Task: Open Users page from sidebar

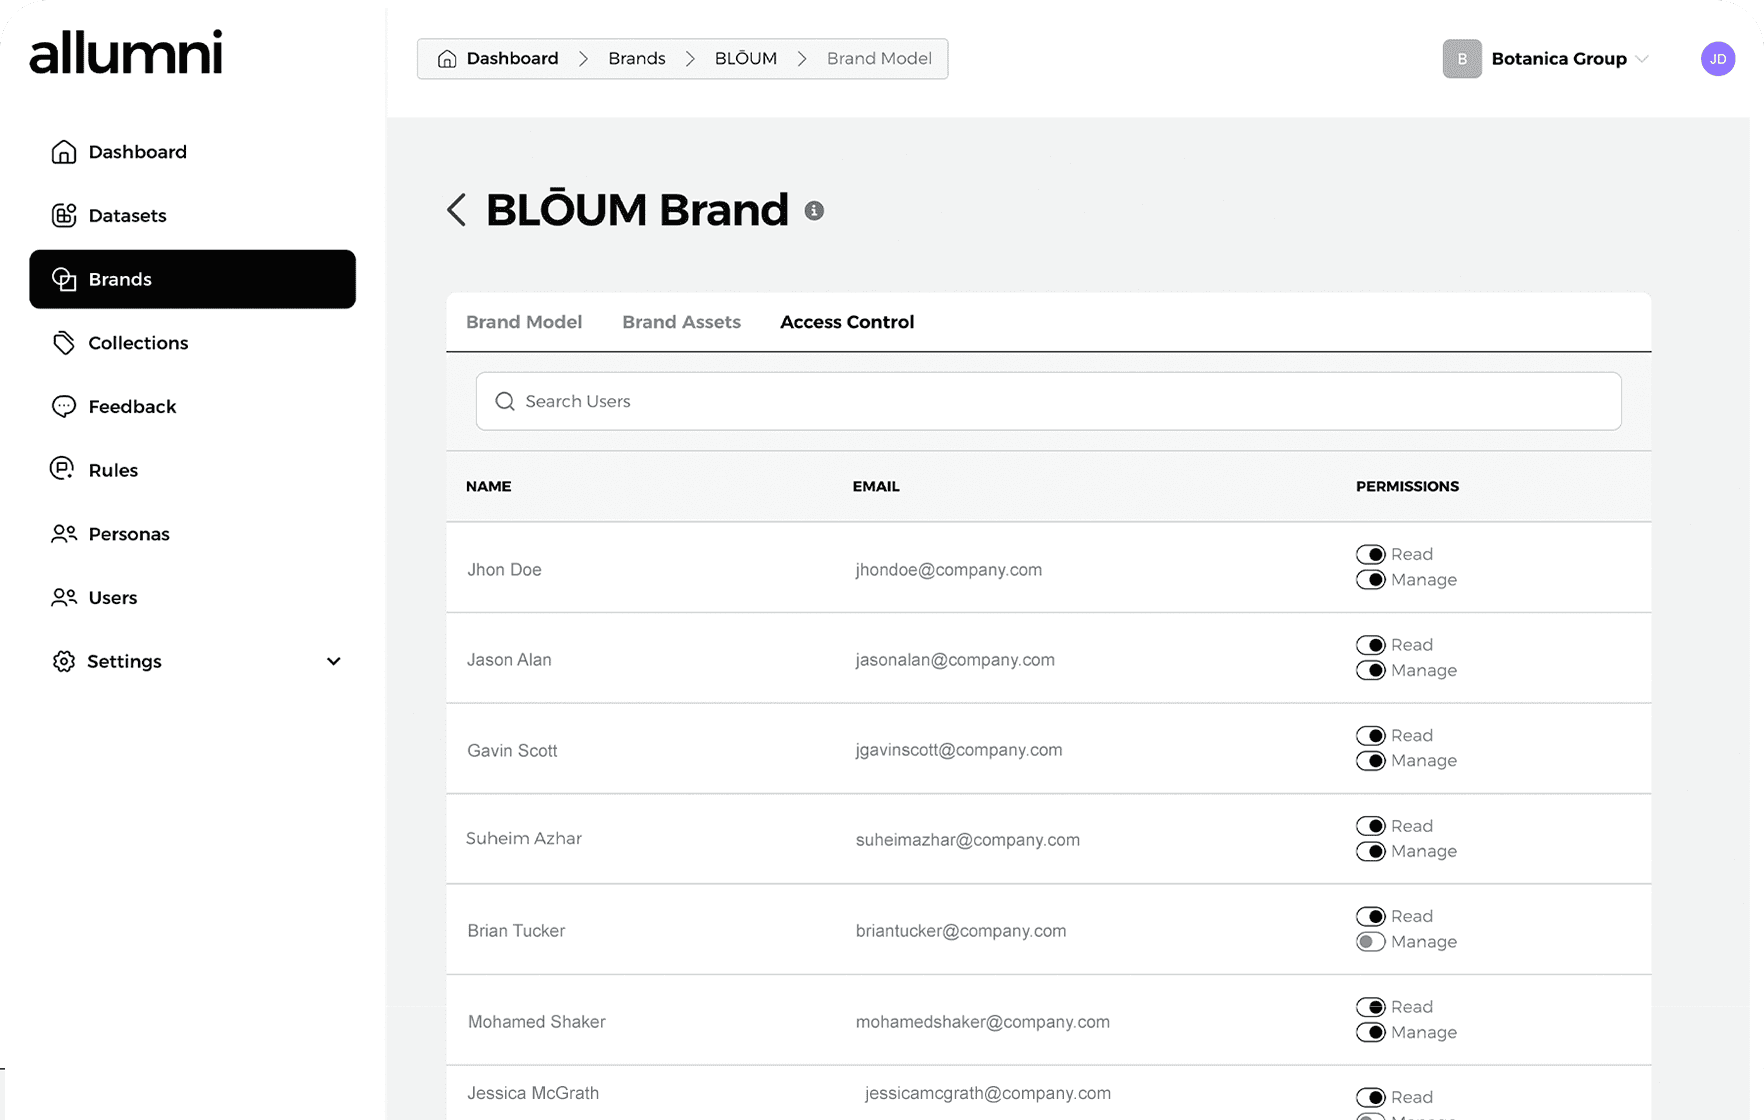Action: click(x=112, y=598)
